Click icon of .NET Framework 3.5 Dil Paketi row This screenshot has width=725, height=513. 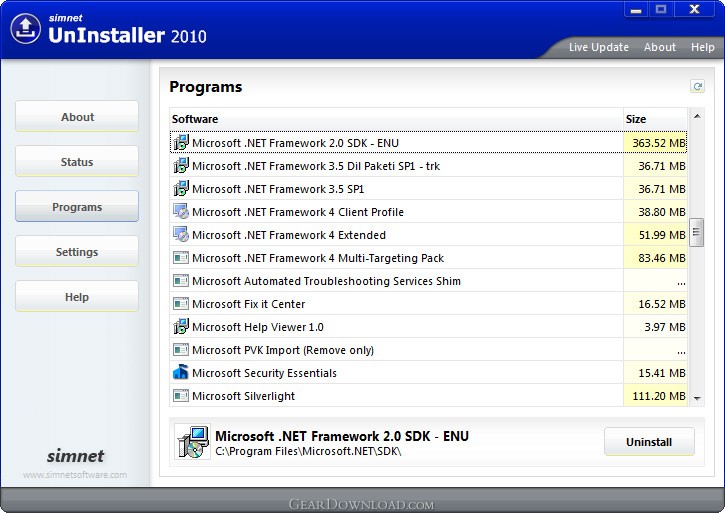(x=181, y=166)
